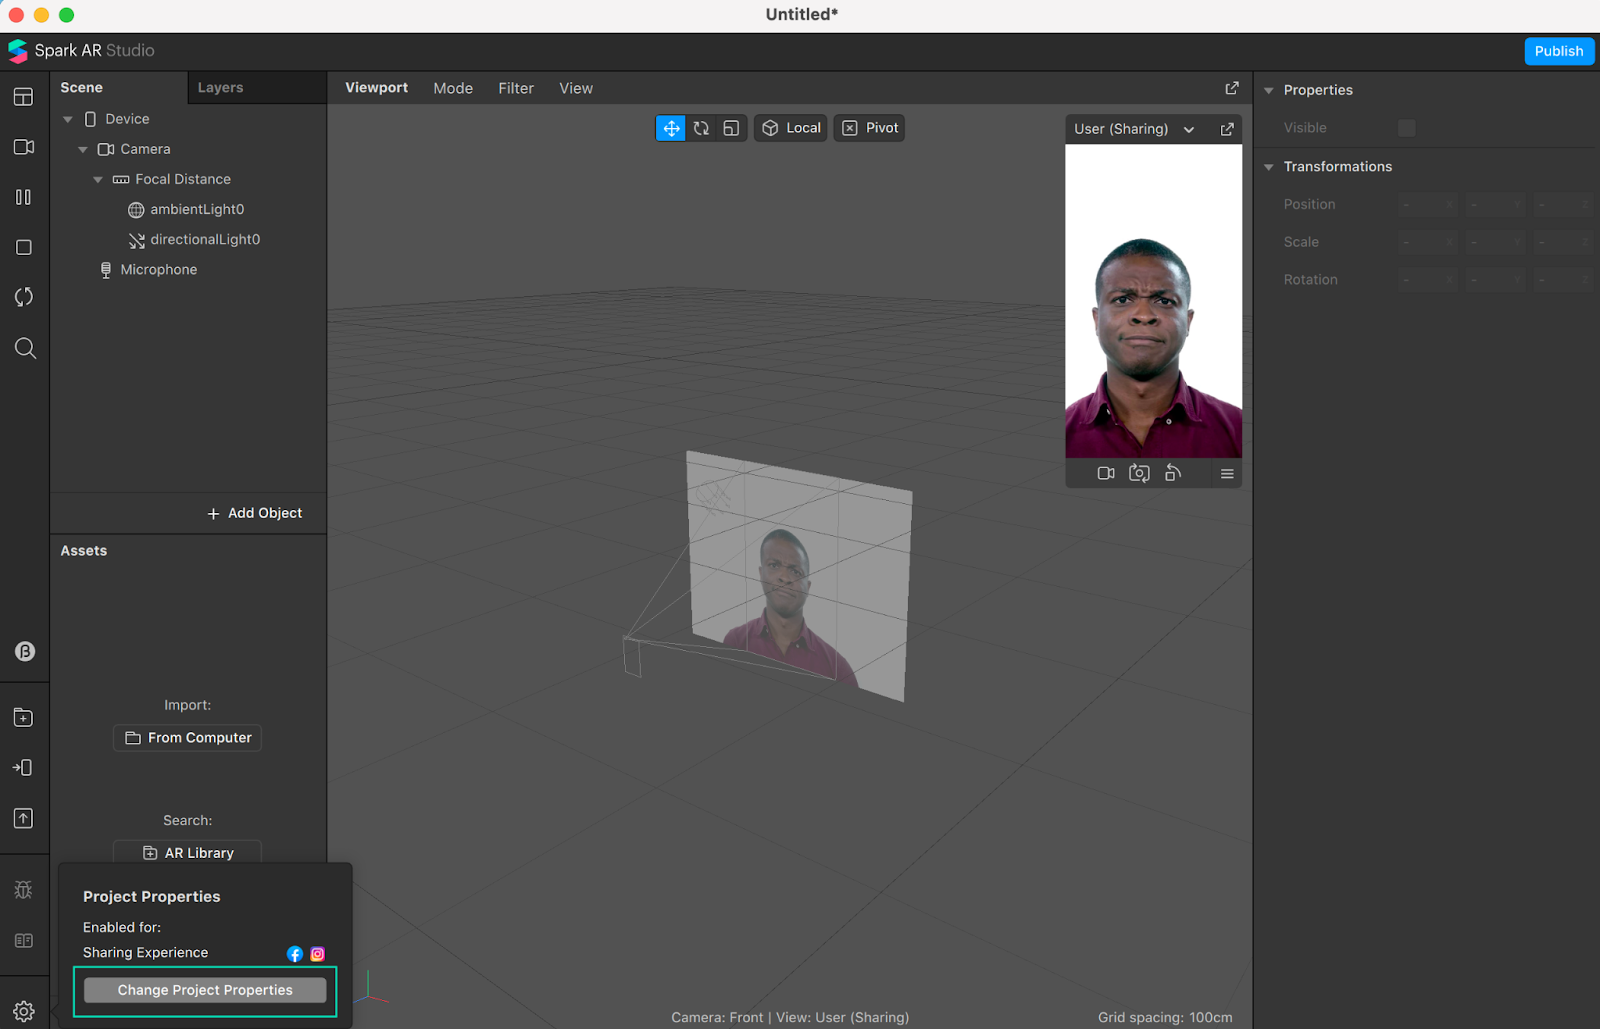1600x1029 pixels.
Task: Open the layout panel icon in left sidebar
Action: pos(24,97)
